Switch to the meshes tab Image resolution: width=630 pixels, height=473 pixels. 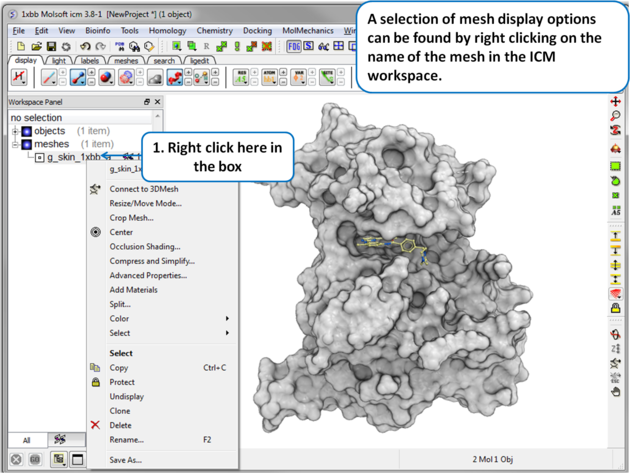126,61
